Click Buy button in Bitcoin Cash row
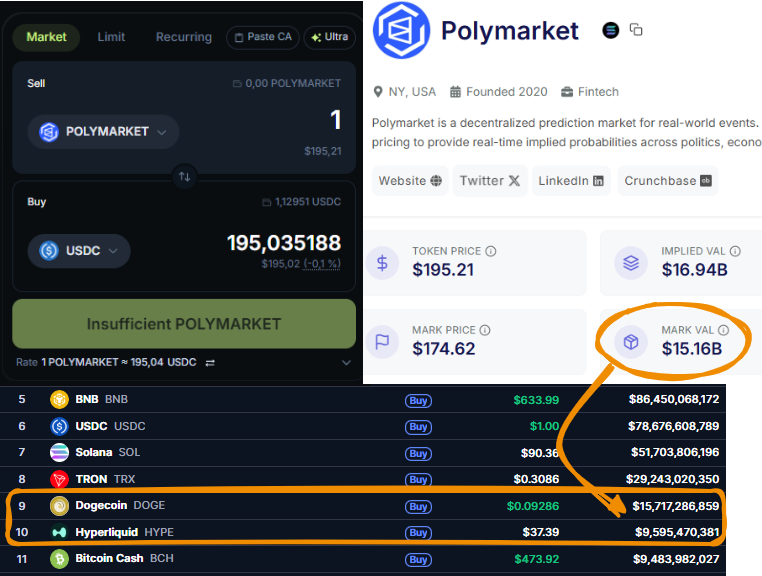Viewport: 762px width, 576px height. pyautogui.click(x=418, y=559)
